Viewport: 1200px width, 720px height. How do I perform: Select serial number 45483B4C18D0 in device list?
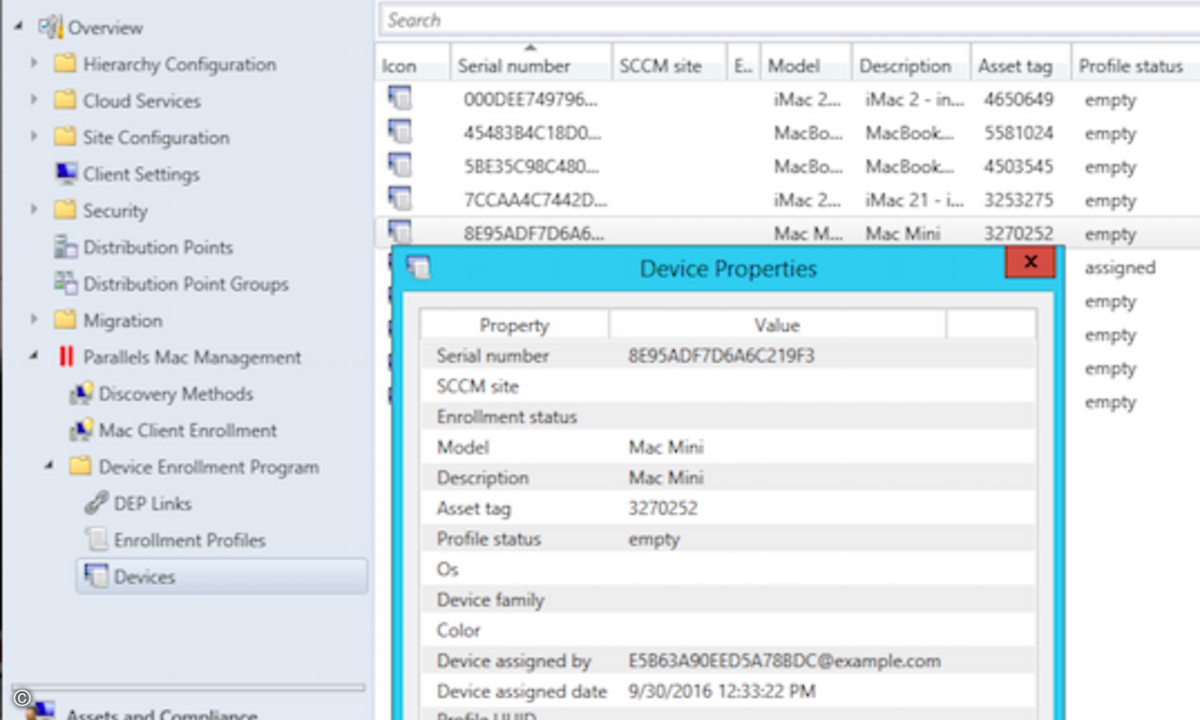coord(533,134)
